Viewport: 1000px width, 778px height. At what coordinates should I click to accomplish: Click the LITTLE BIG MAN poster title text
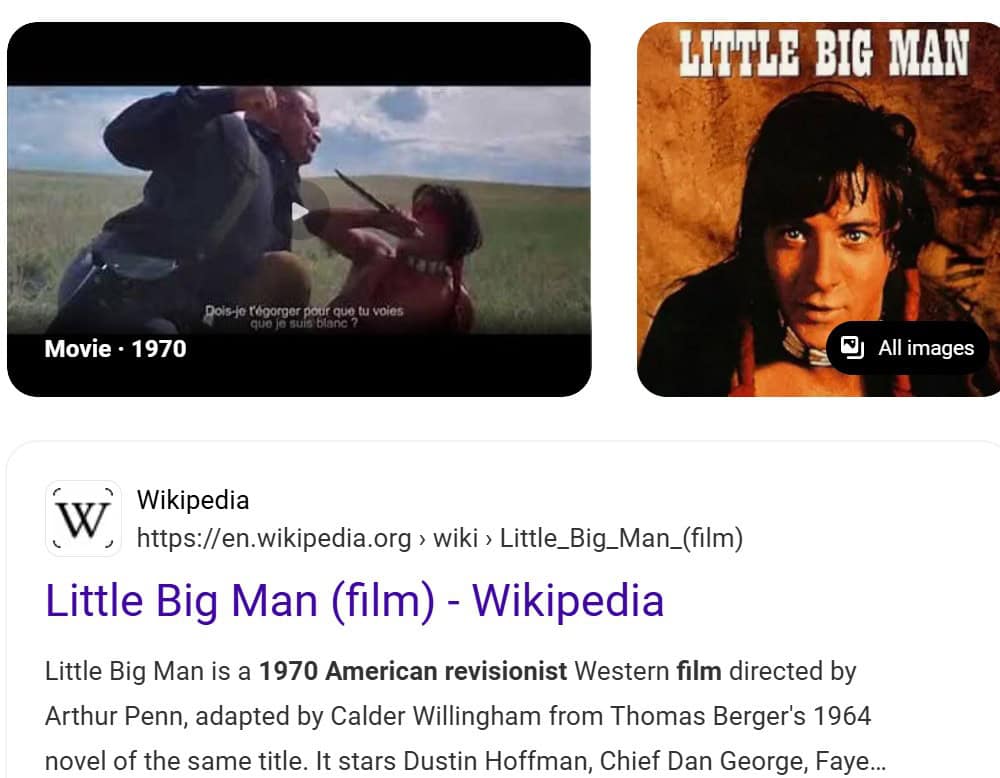point(823,54)
